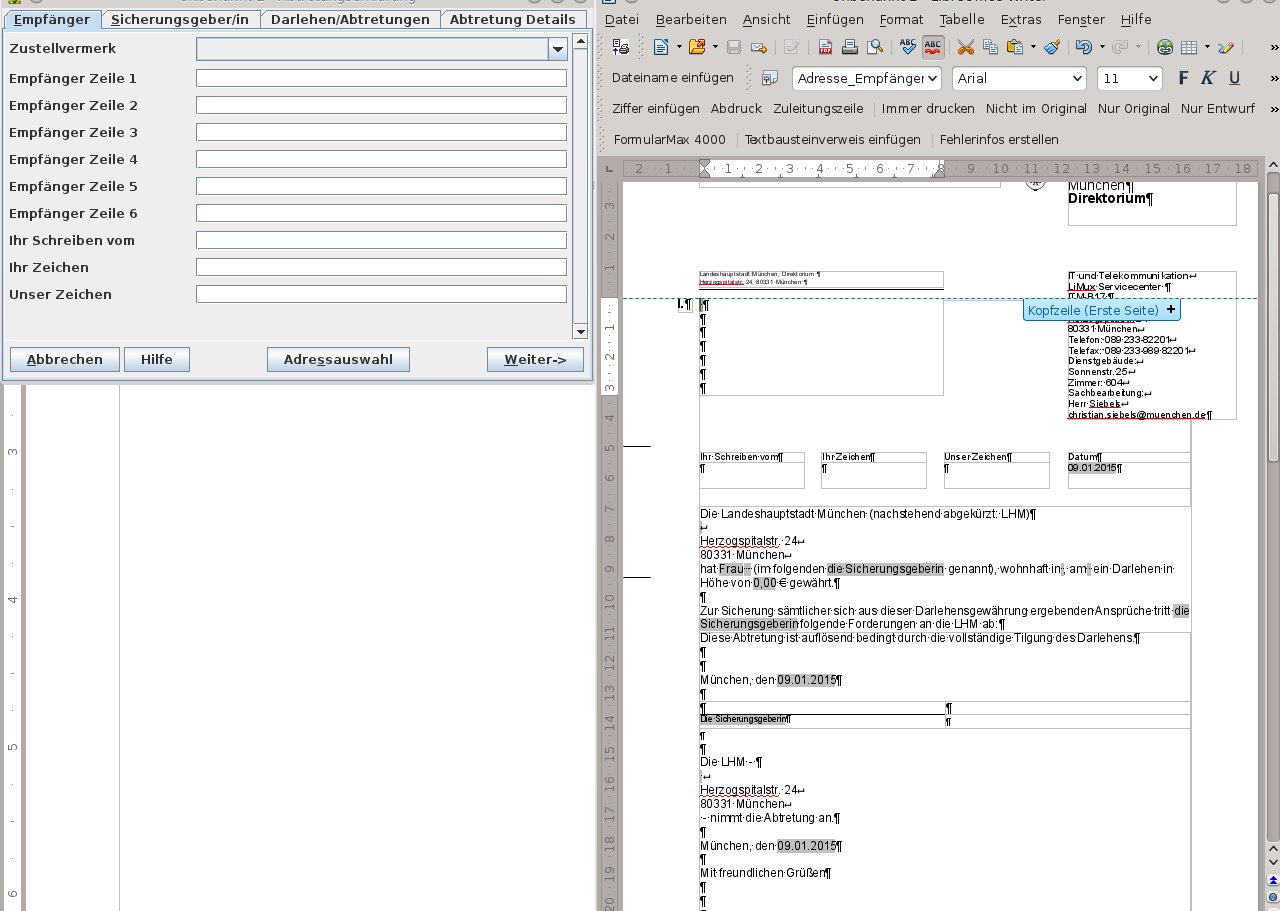
Task: Expand the paragraph style Adresse_Empfänger dropdown
Action: click(x=934, y=78)
